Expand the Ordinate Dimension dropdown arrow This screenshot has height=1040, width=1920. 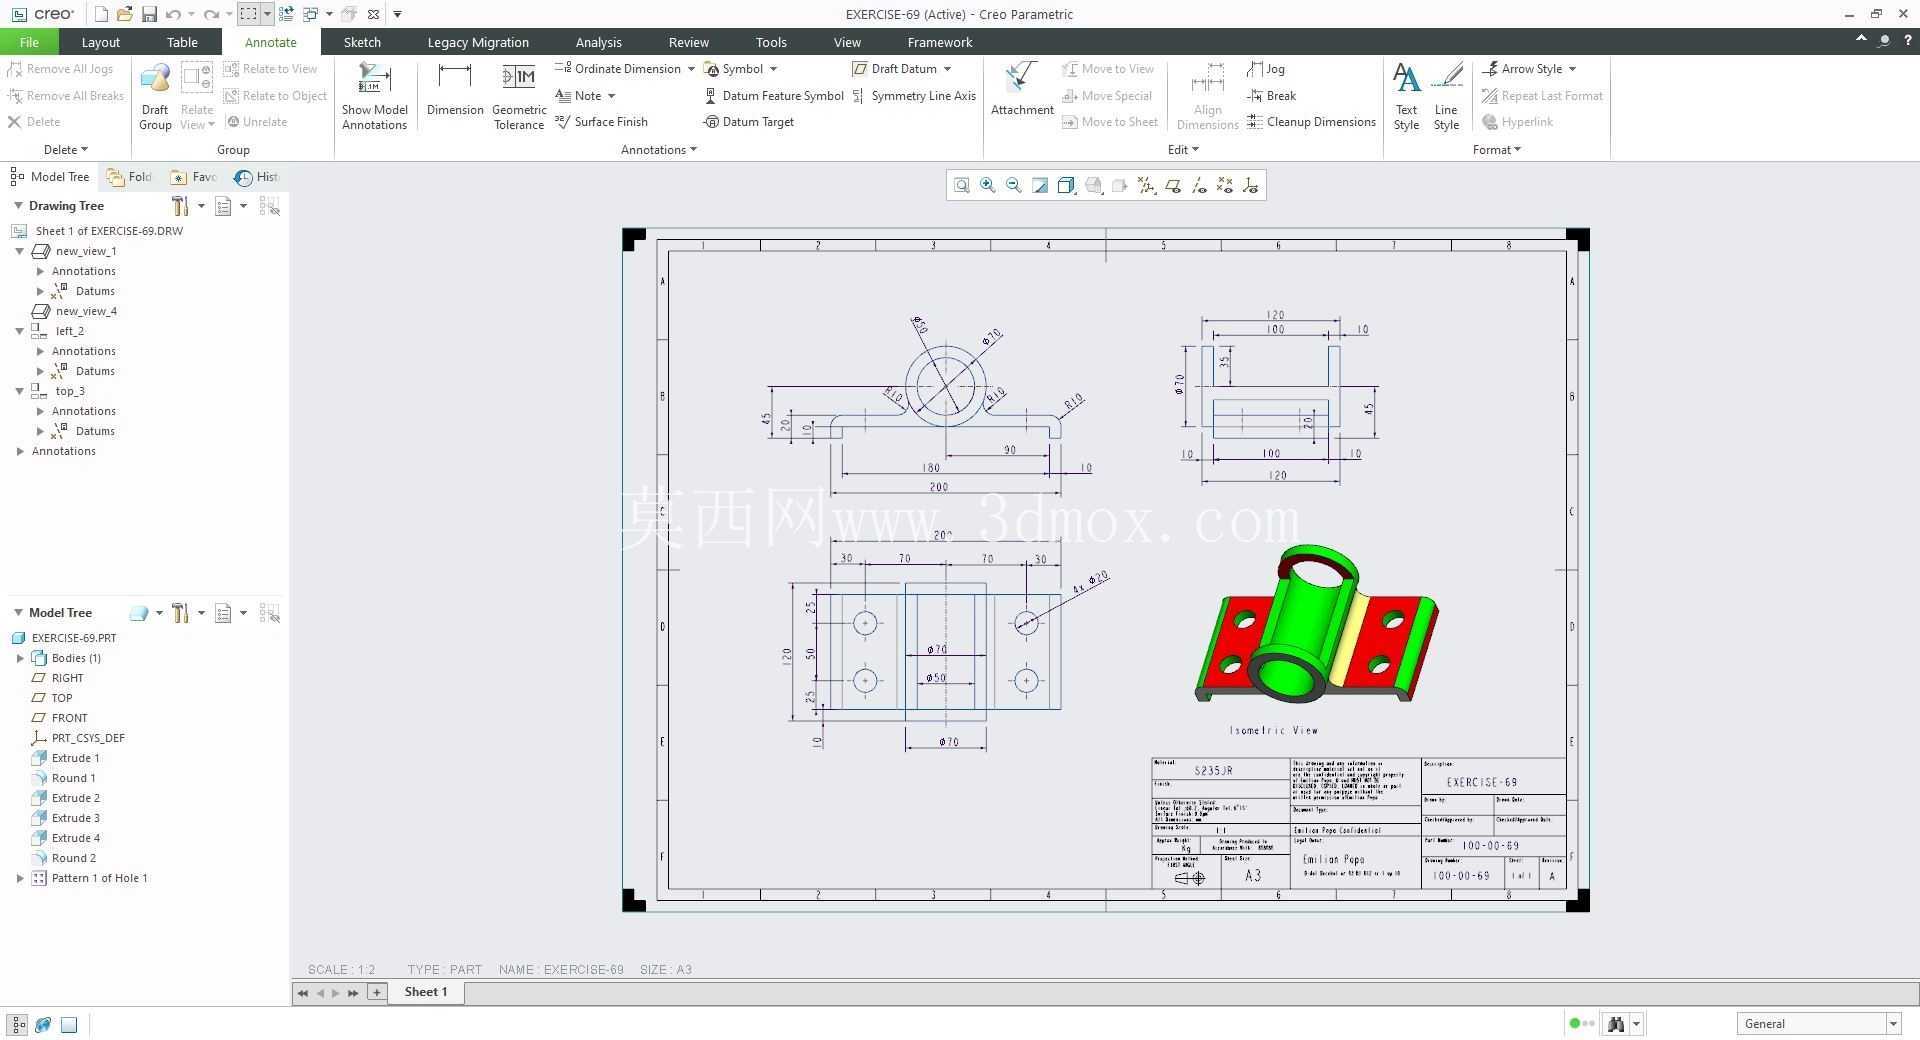click(x=690, y=69)
